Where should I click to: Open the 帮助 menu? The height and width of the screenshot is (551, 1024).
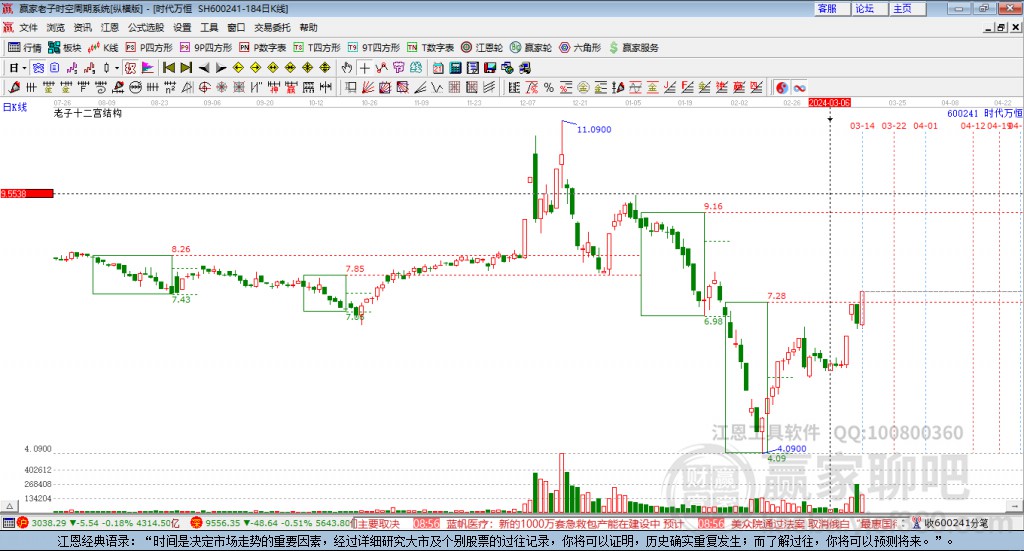(x=308, y=27)
